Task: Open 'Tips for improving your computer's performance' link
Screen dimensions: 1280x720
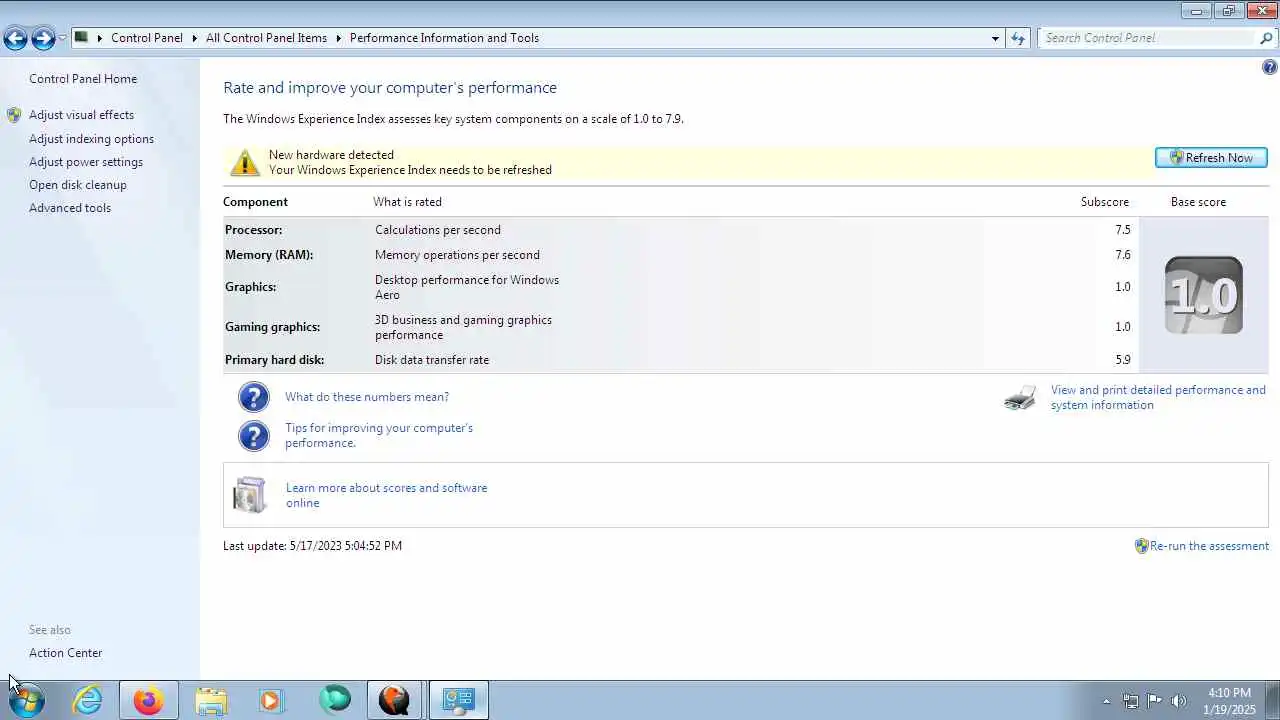Action: (379, 435)
